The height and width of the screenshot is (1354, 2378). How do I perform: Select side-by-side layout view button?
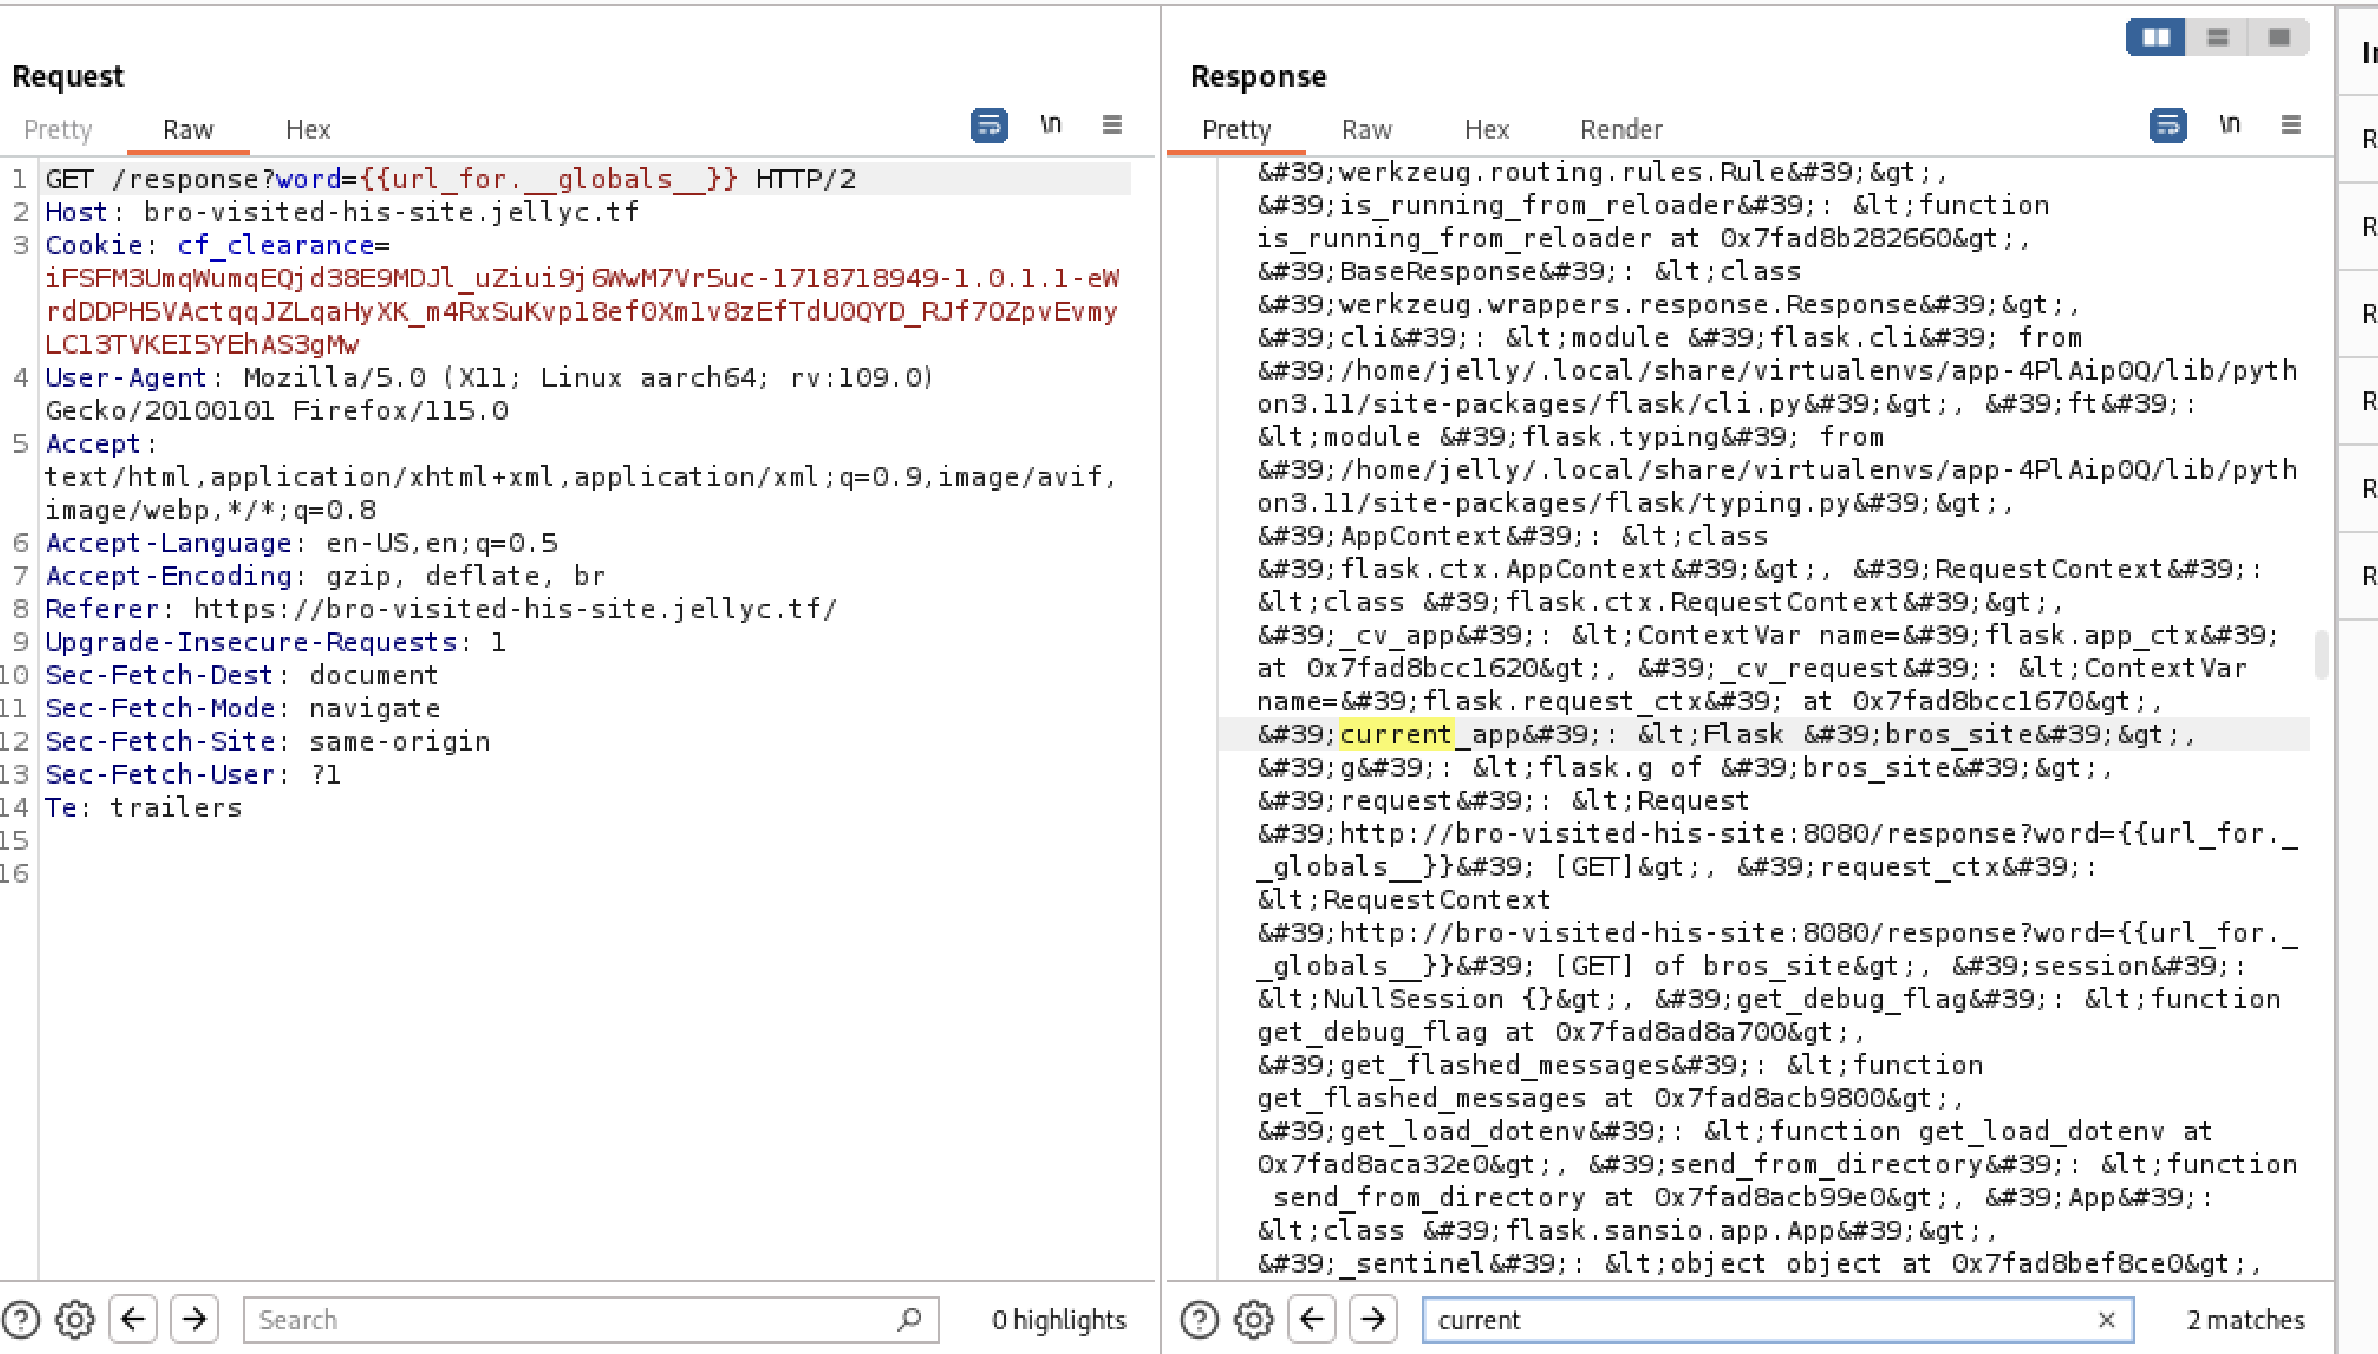2156,37
